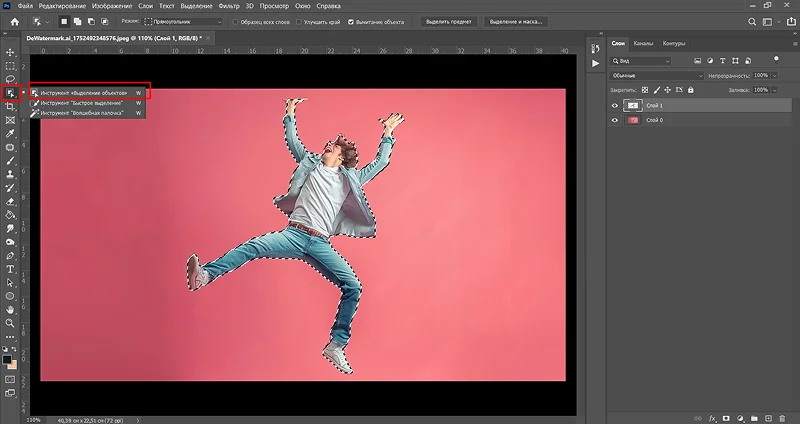The height and width of the screenshot is (424, 800).
Task: Open the 'Вид' layer filter dropdown
Action: tap(641, 61)
